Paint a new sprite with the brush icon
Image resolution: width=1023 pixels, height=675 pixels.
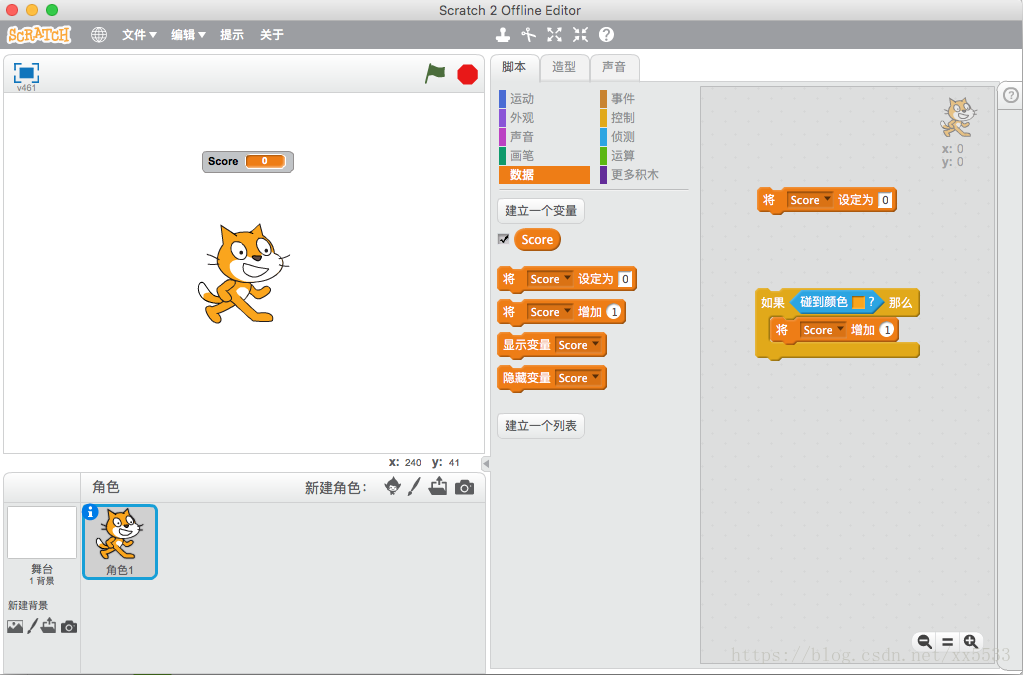pos(414,487)
